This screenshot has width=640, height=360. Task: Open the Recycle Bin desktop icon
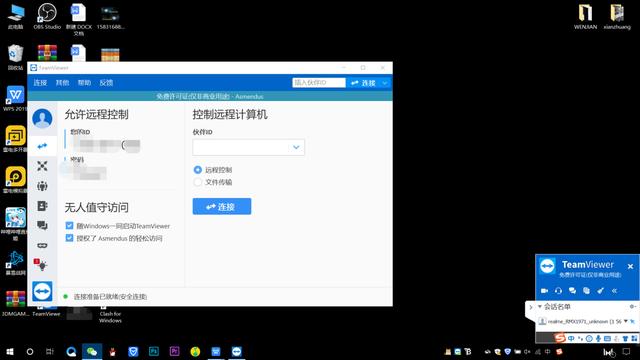16,57
